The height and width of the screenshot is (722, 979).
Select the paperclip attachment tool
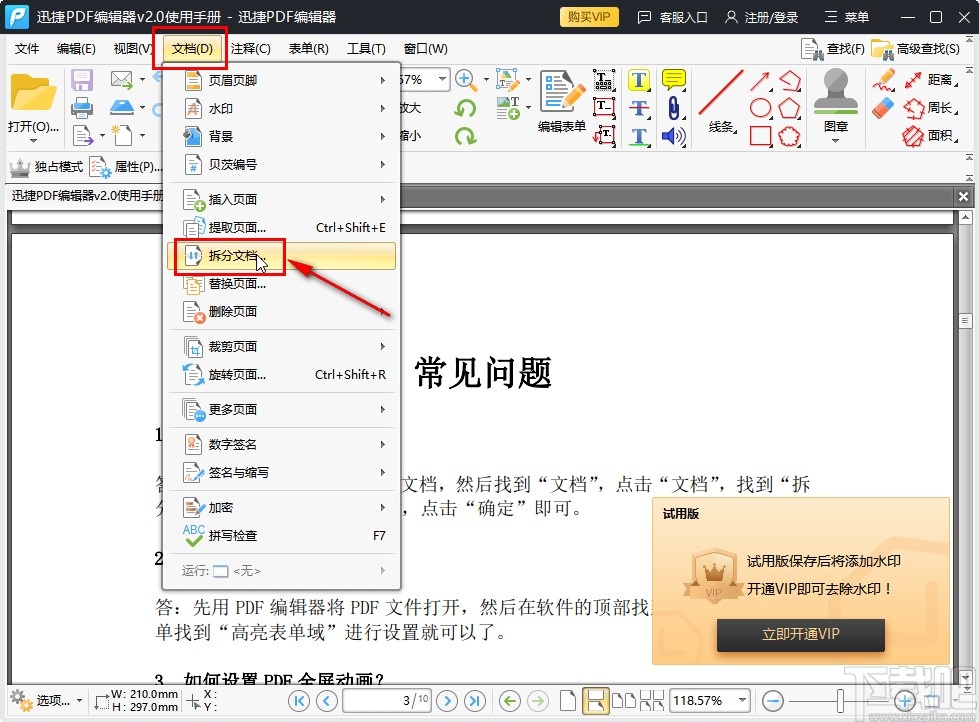coord(674,108)
